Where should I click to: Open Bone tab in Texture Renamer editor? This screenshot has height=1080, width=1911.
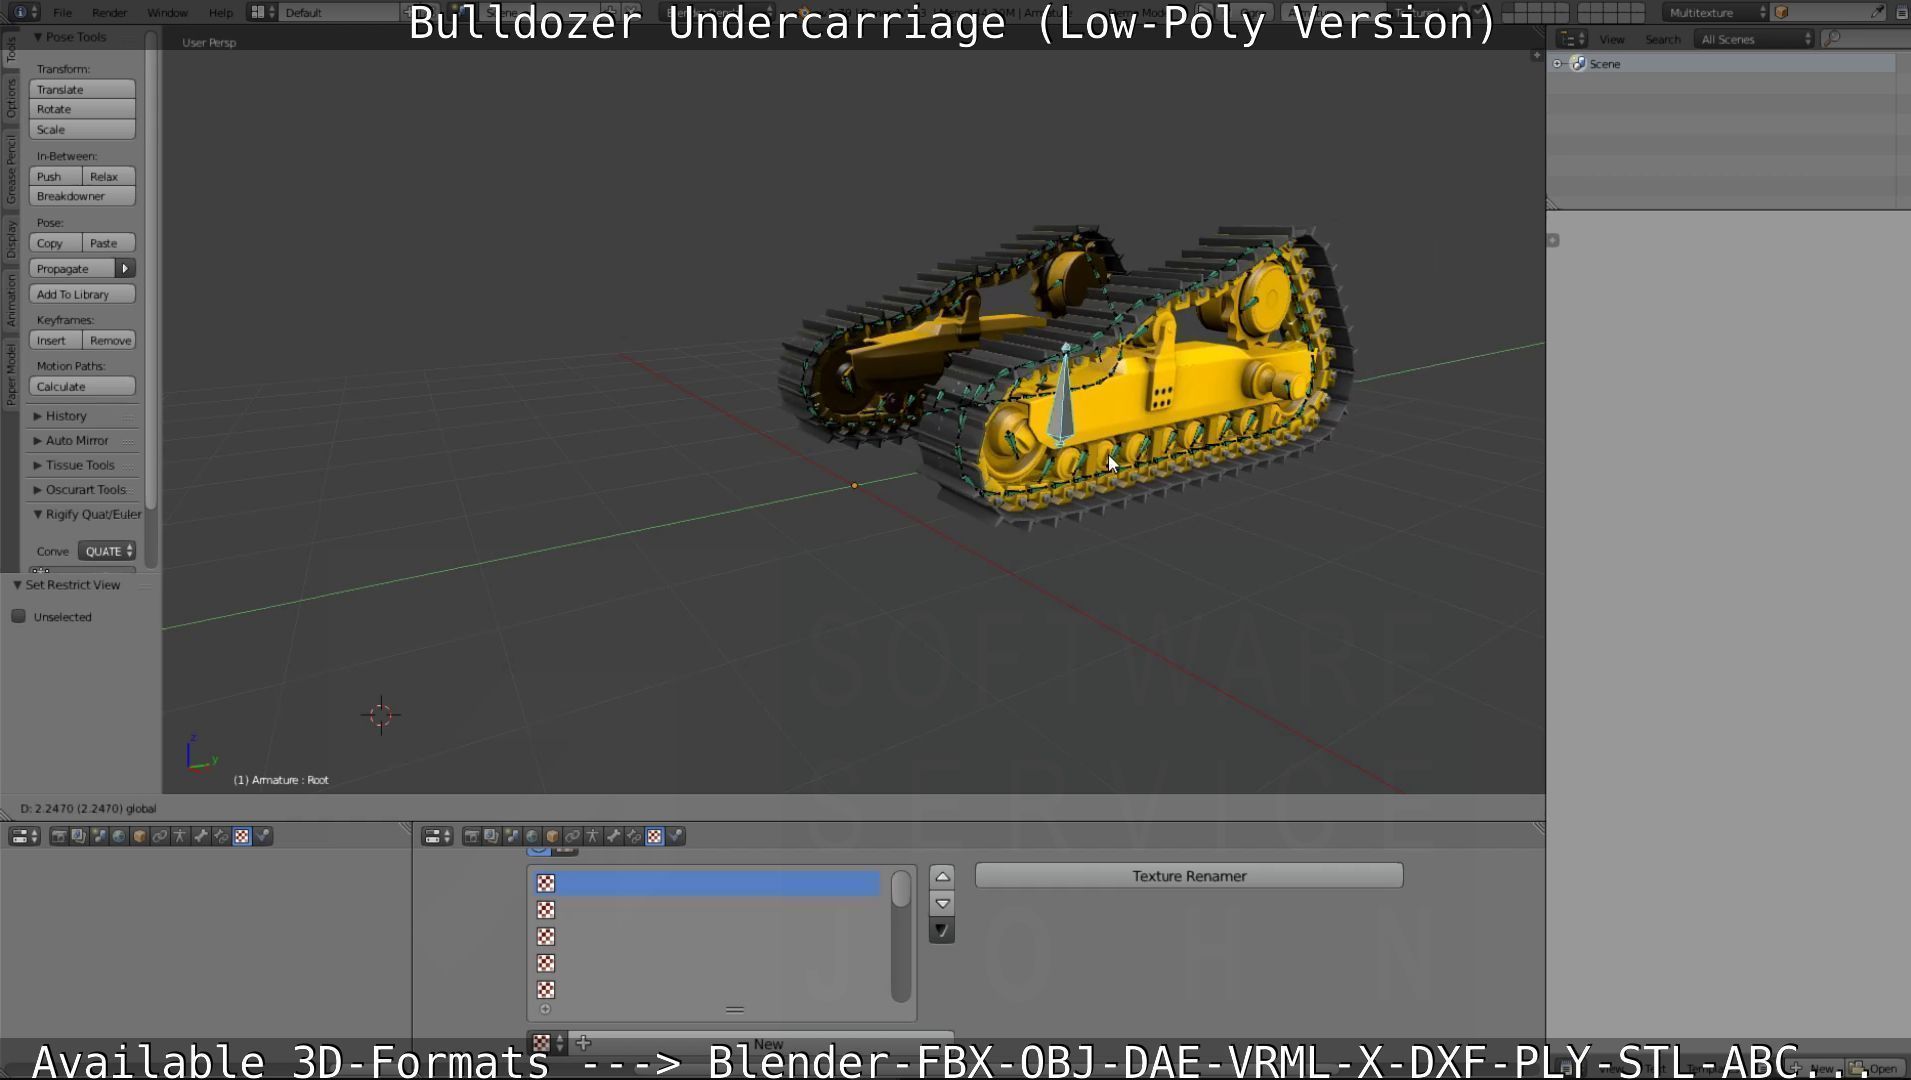(613, 836)
